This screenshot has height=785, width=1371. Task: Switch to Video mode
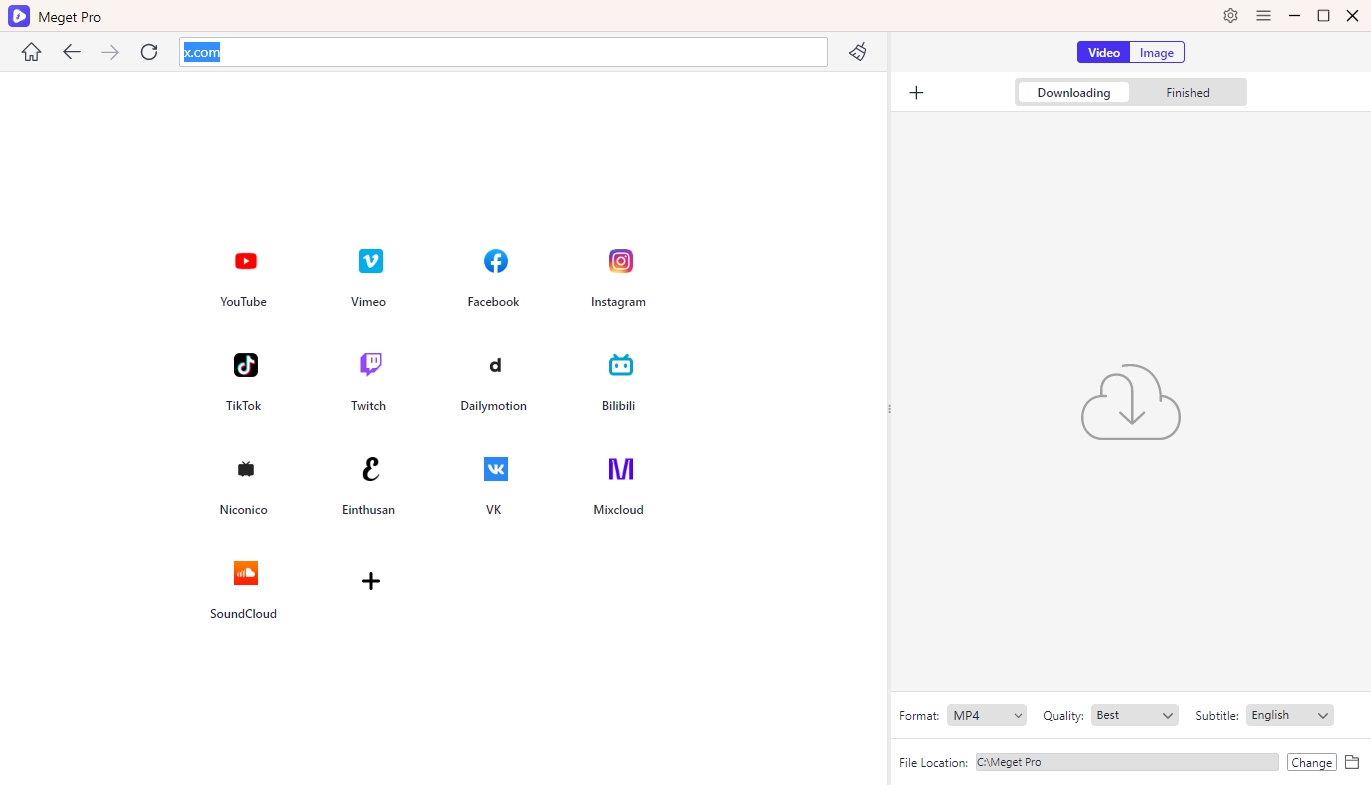(x=1104, y=53)
